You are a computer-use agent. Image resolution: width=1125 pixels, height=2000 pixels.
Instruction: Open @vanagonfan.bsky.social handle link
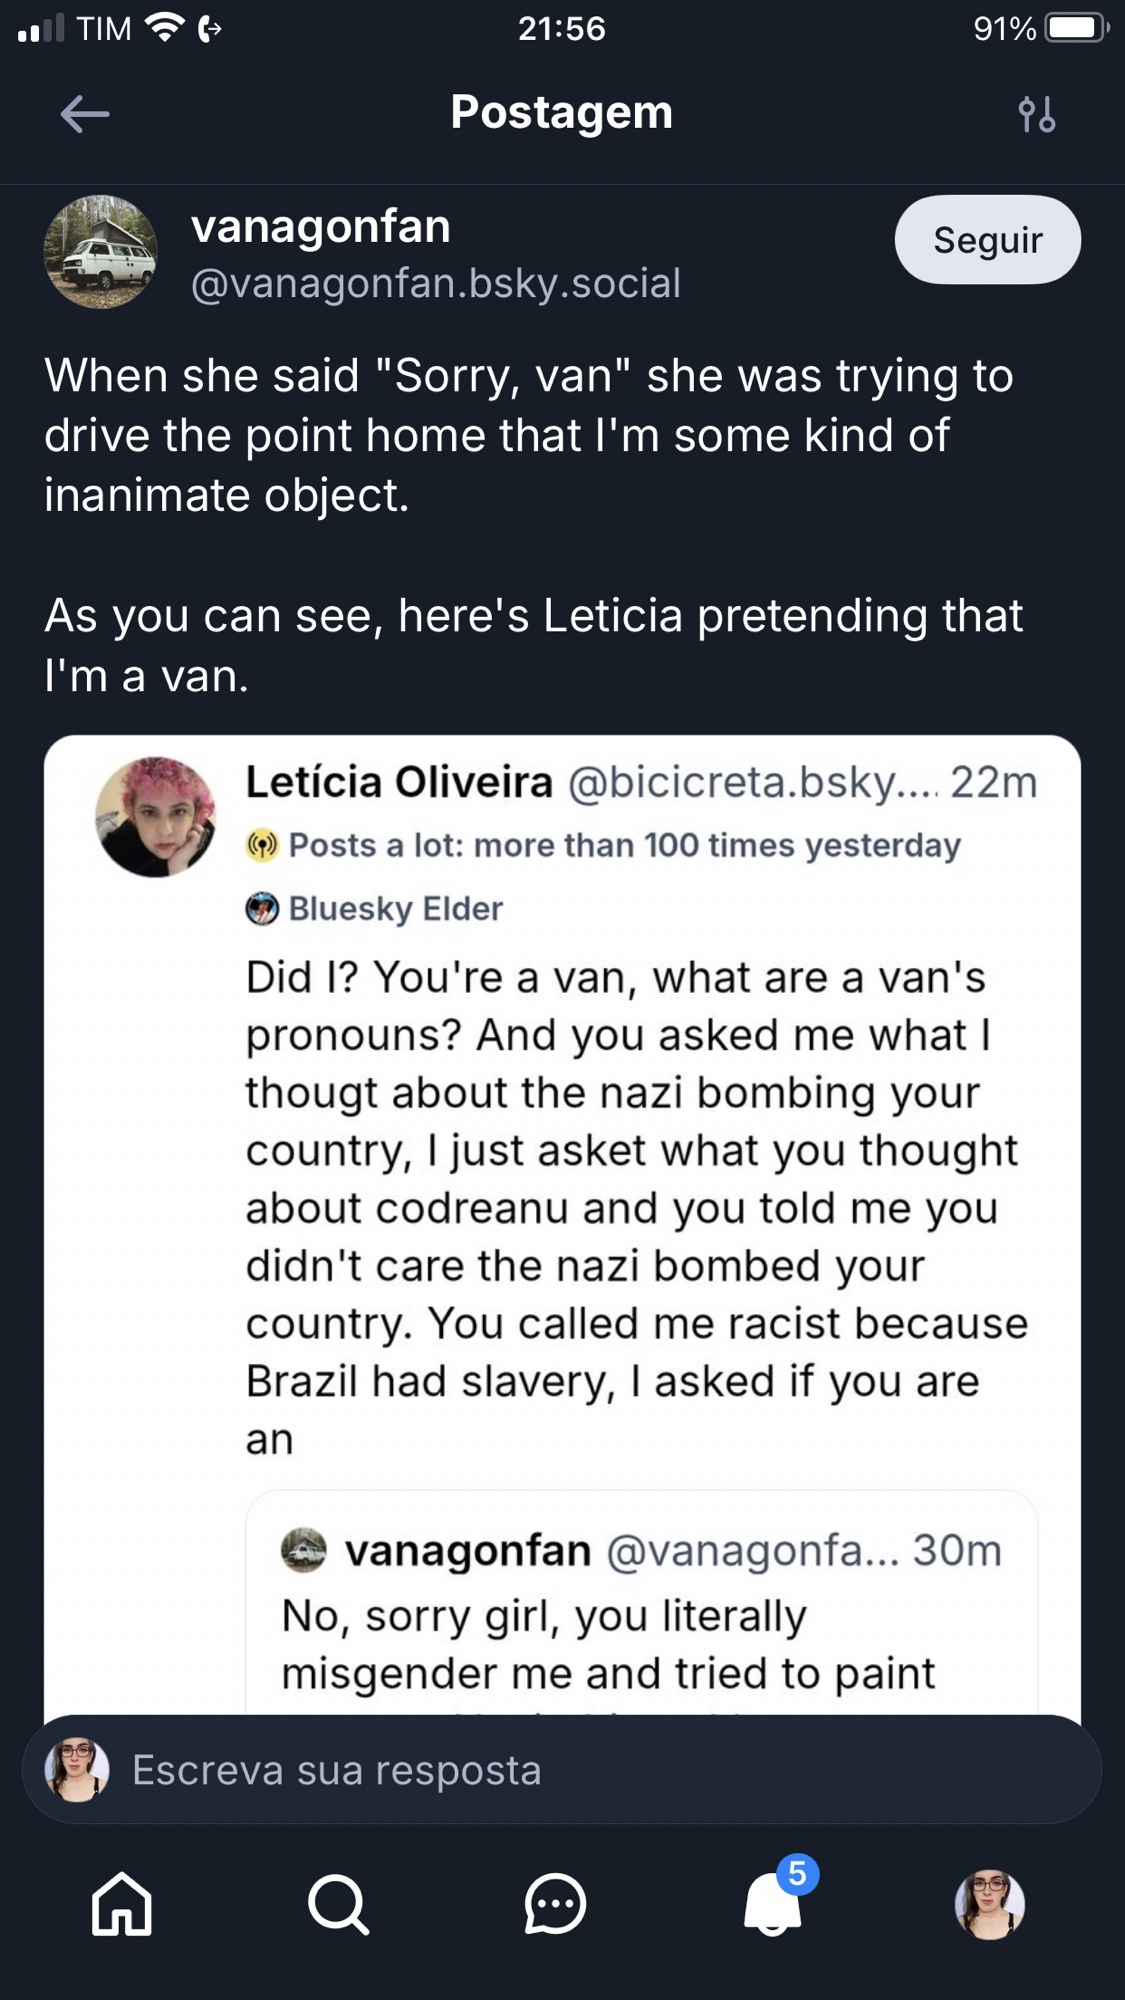[435, 284]
